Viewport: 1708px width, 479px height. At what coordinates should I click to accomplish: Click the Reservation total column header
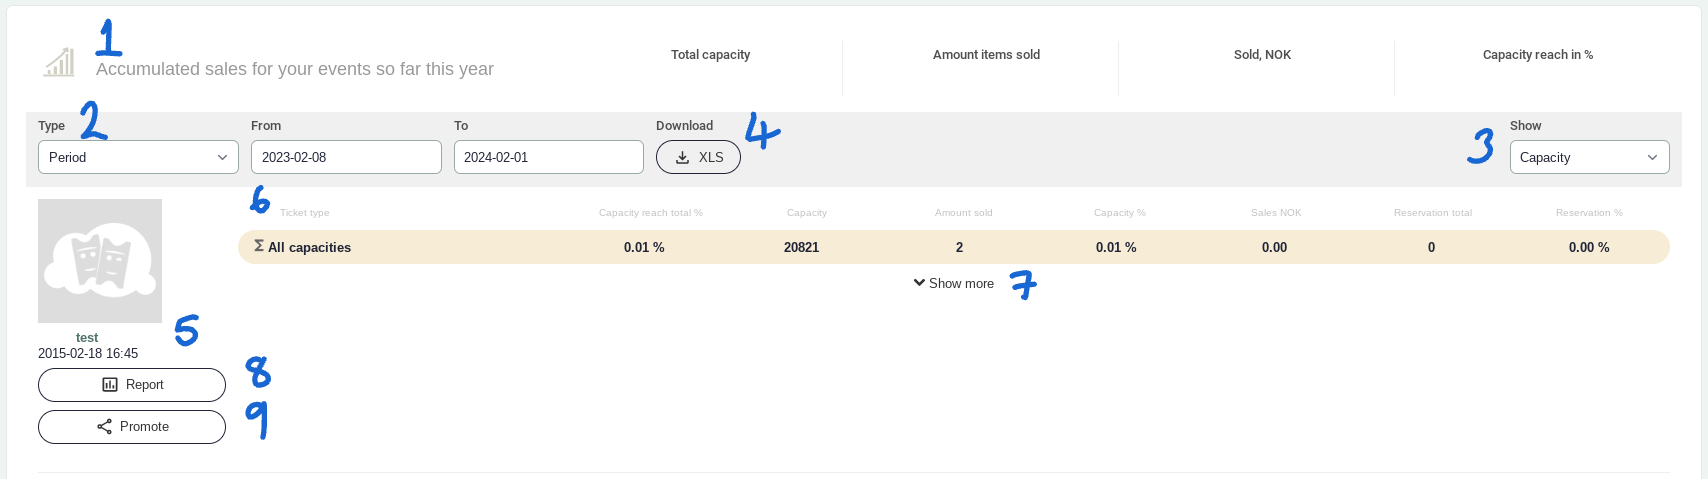point(1432,213)
